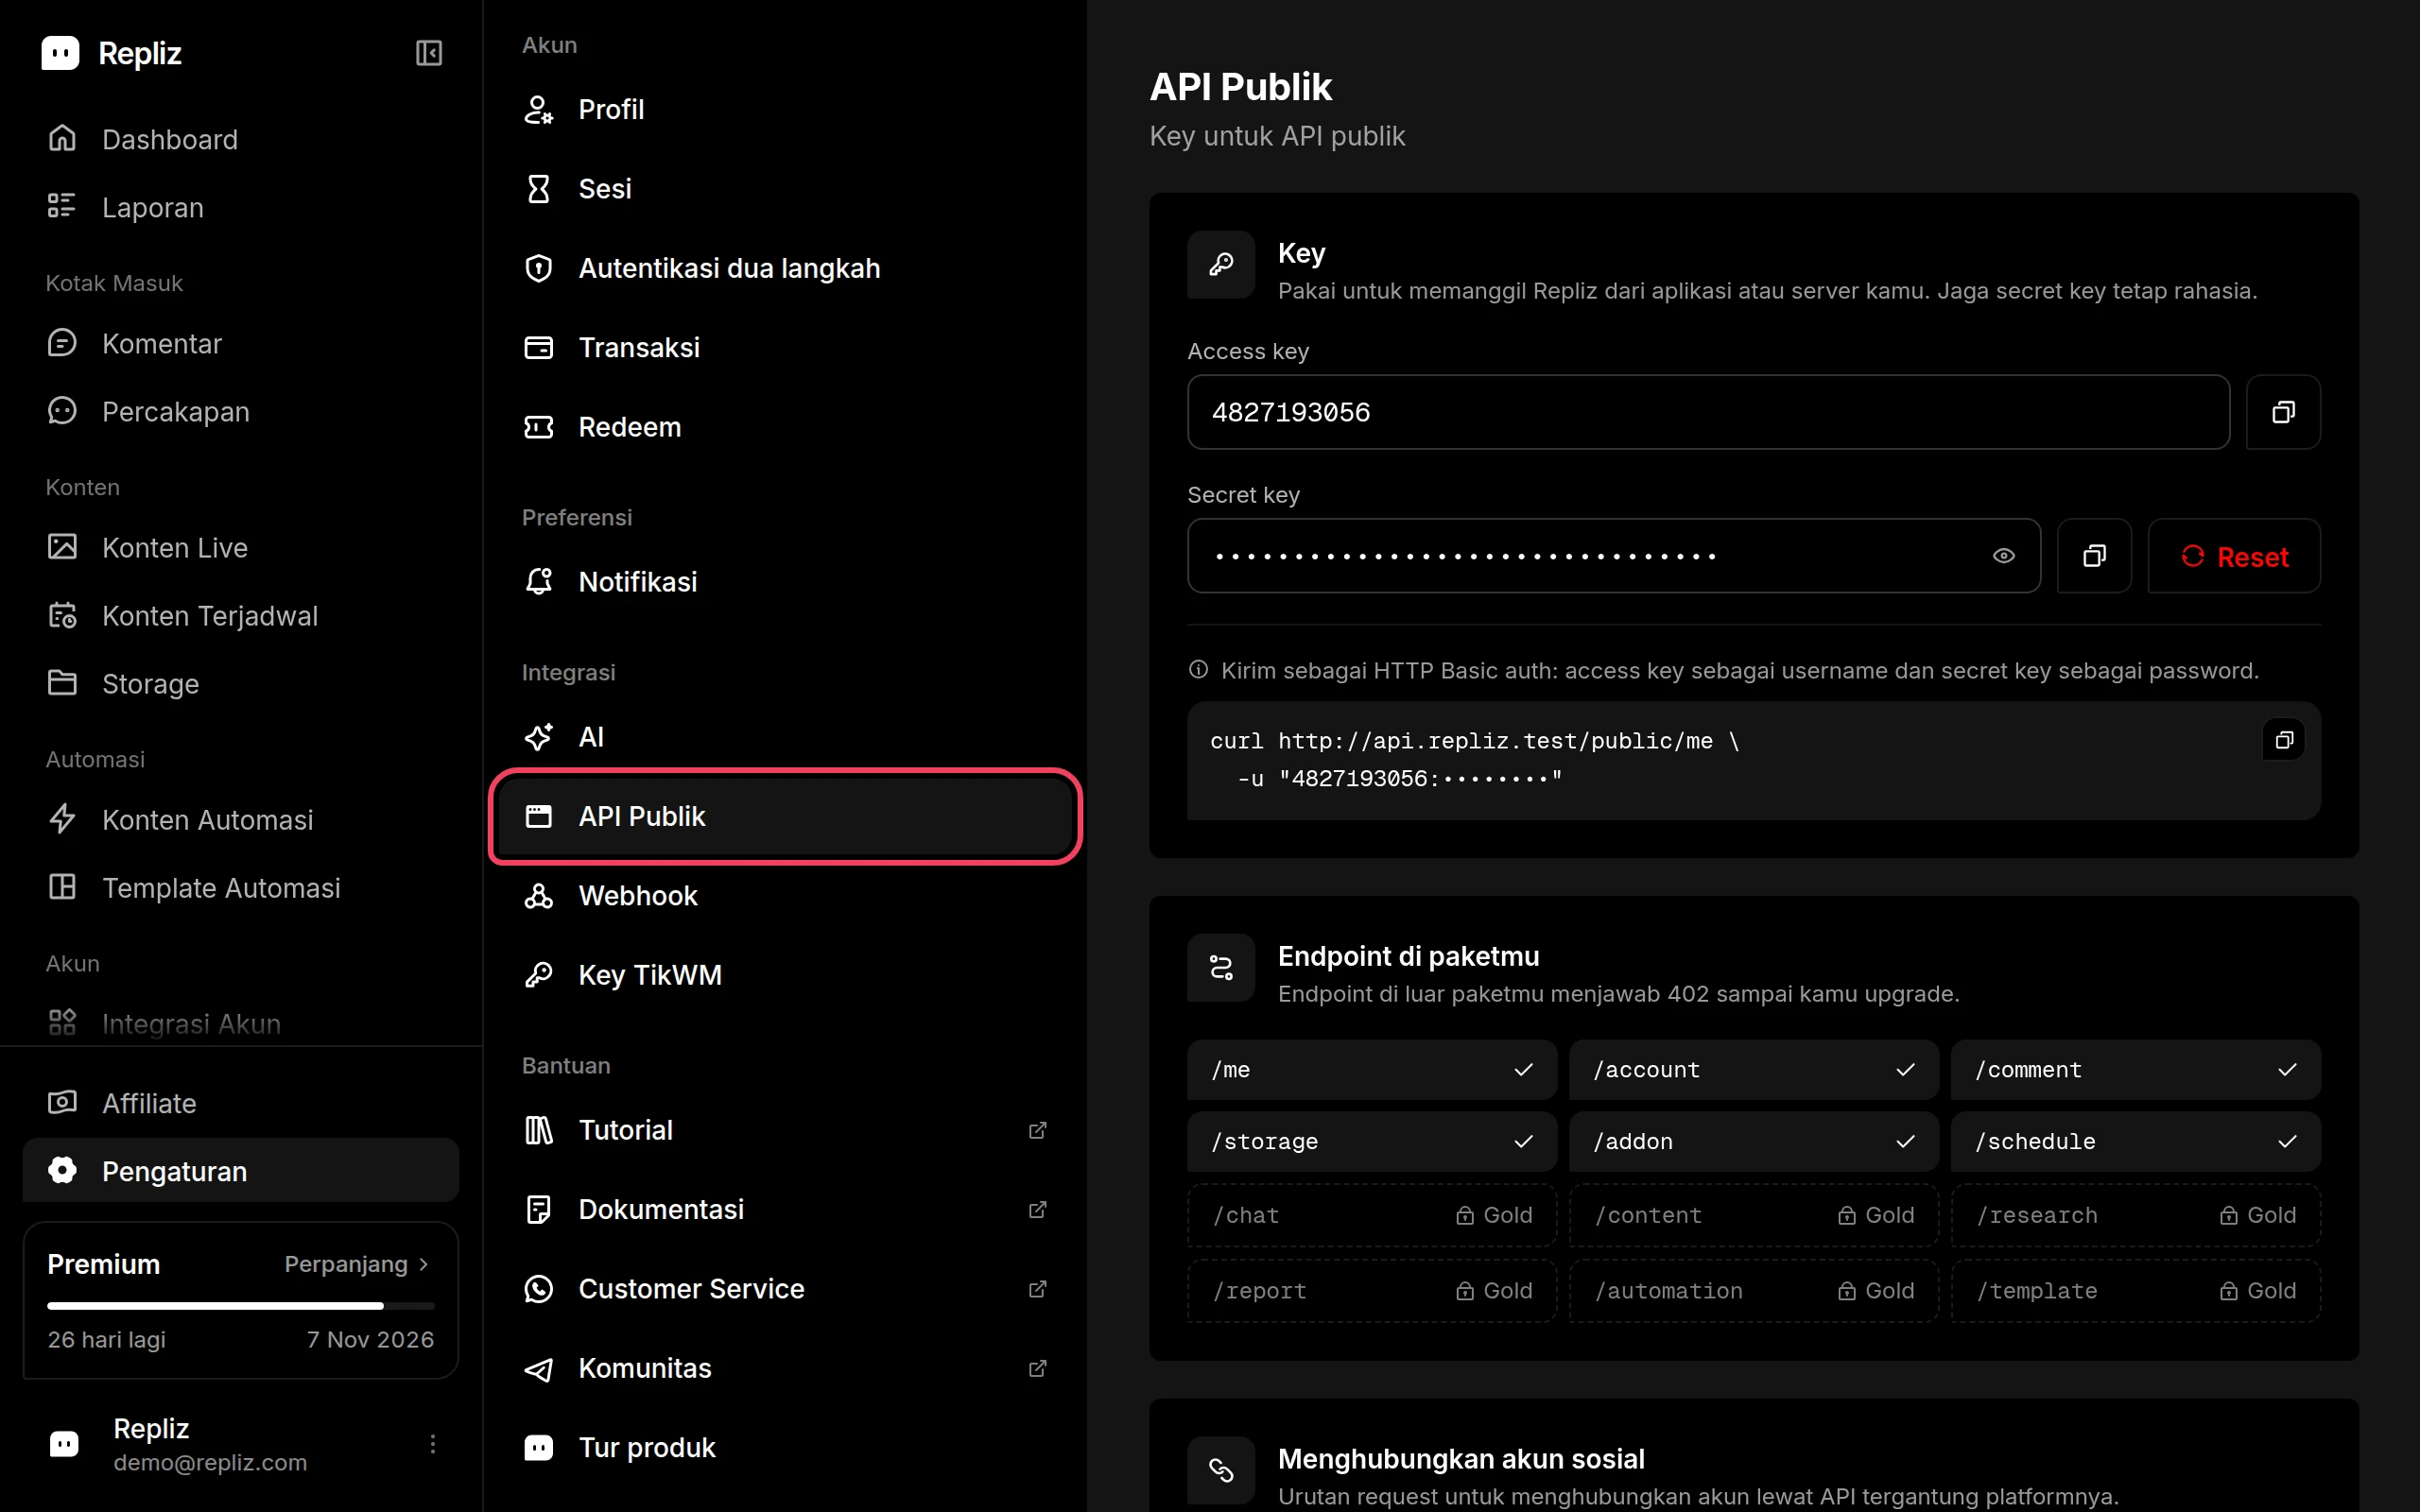Open Notifikasi preferences
Screen dimensions: 2420x1512
point(785,581)
